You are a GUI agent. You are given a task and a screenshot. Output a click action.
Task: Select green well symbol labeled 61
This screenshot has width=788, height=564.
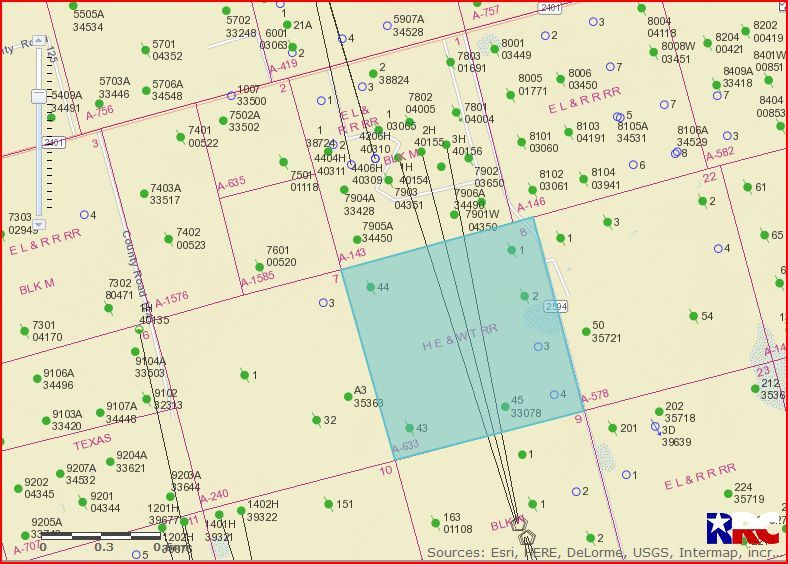tap(747, 187)
